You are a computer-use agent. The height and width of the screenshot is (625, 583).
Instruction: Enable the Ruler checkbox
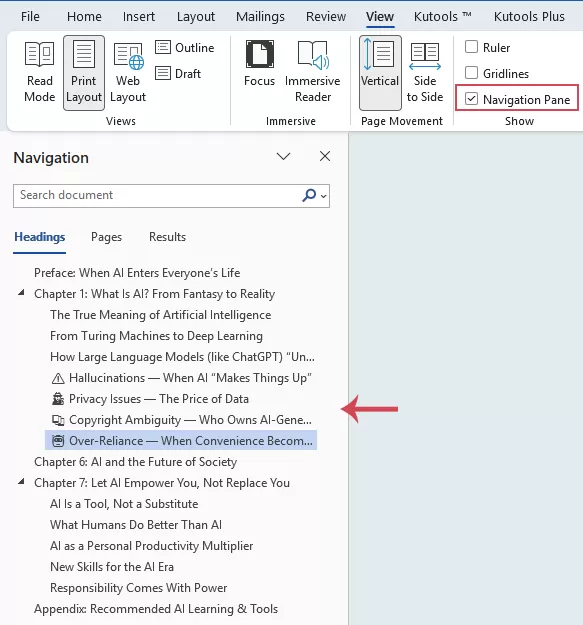click(471, 47)
